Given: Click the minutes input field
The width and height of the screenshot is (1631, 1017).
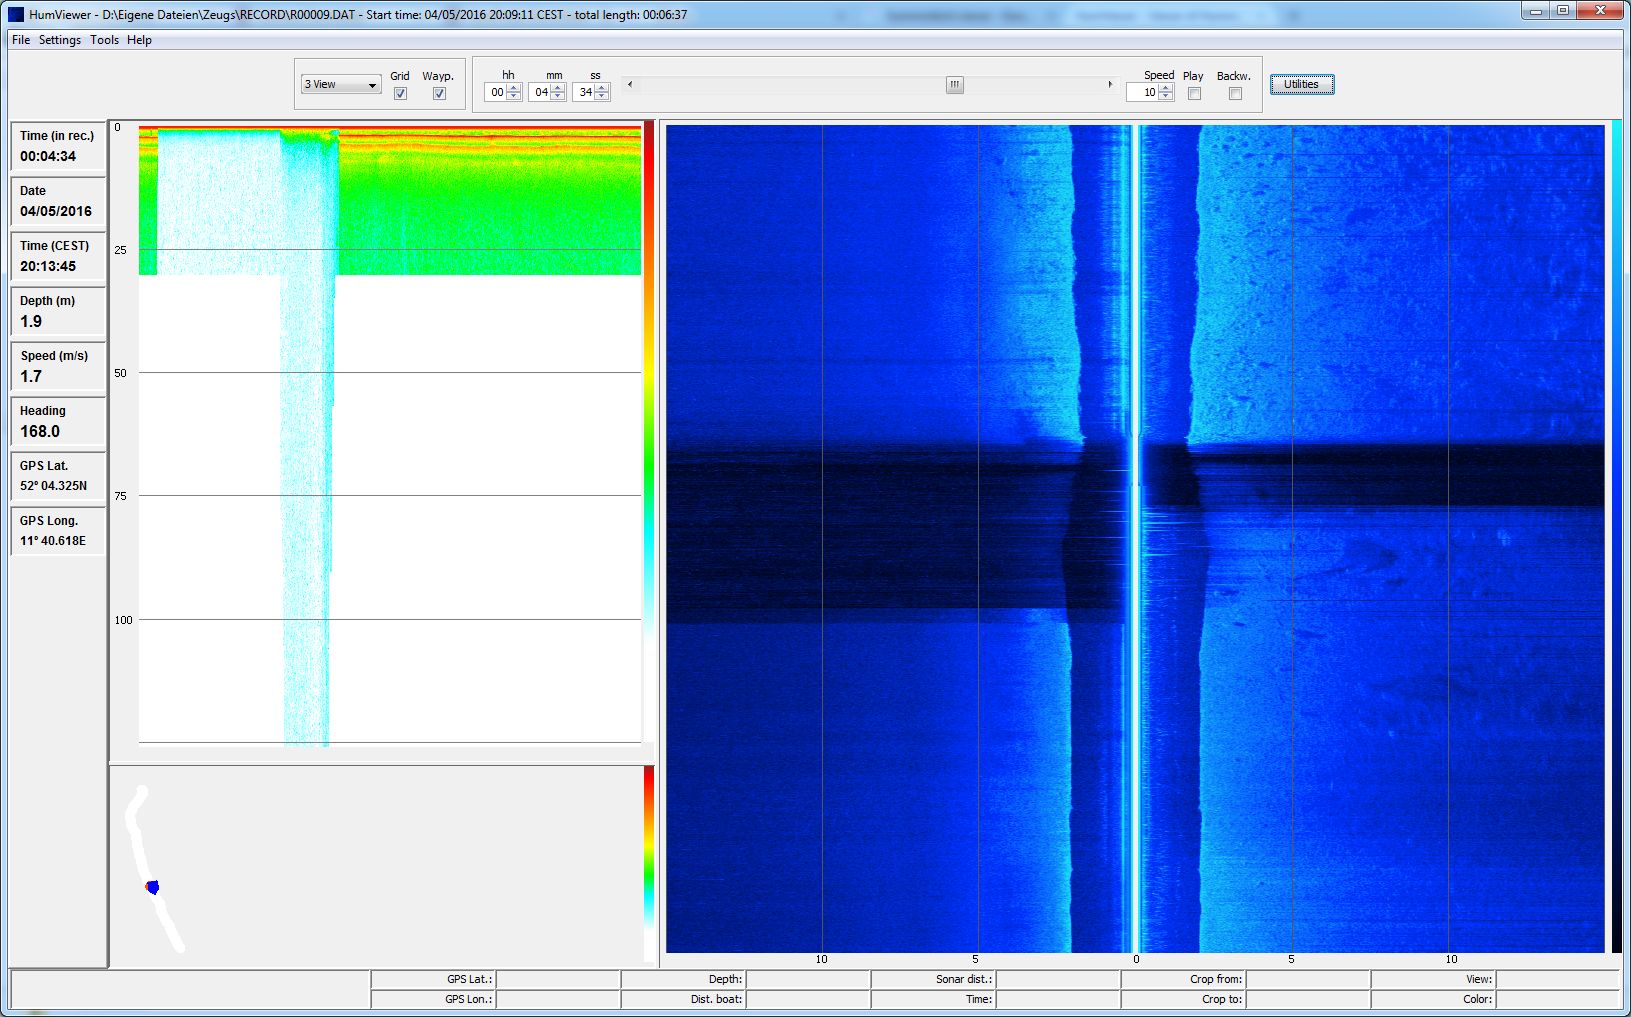Looking at the screenshot, I should coord(540,92).
